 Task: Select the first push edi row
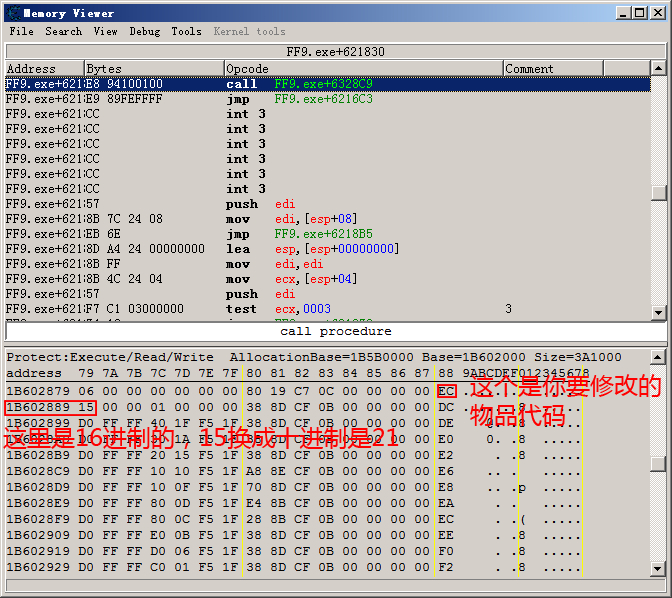pos(328,204)
